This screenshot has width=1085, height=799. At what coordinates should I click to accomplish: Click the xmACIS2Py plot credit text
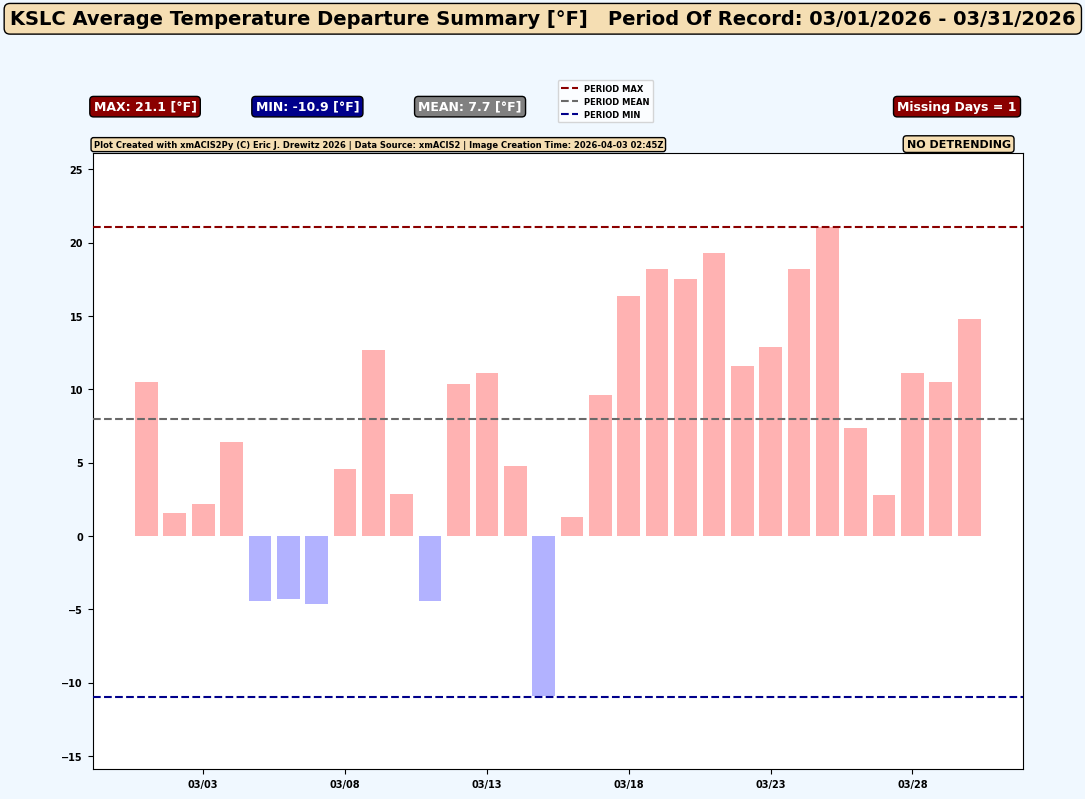(378, 145)
